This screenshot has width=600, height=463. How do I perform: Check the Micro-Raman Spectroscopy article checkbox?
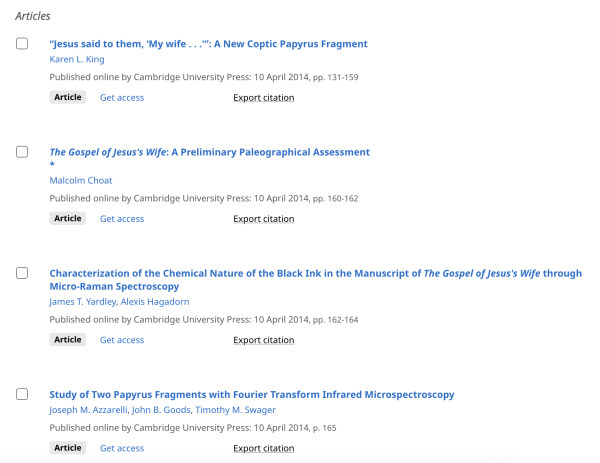(22, 273)
